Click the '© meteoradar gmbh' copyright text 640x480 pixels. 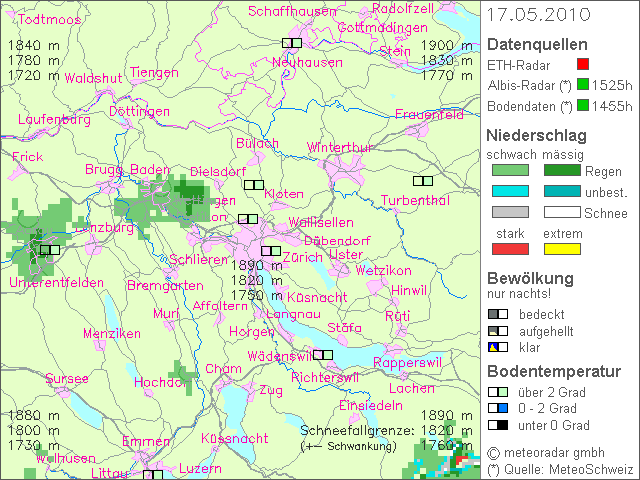point(546,453)
